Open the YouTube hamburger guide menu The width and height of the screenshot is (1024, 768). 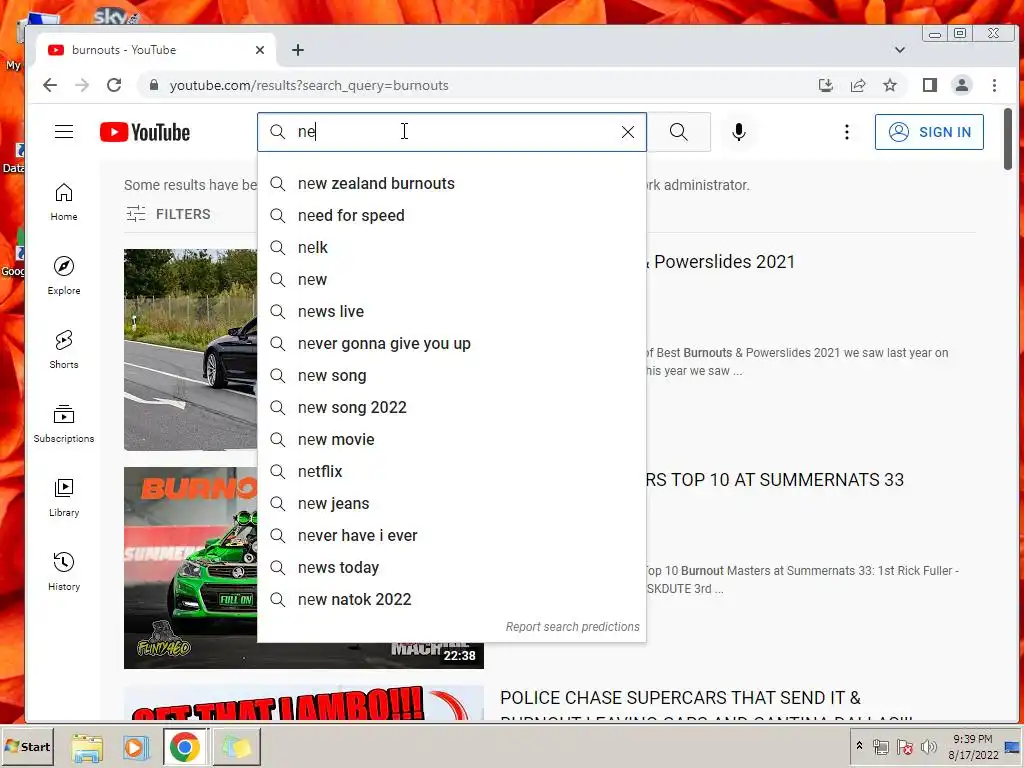click(64, 132)
